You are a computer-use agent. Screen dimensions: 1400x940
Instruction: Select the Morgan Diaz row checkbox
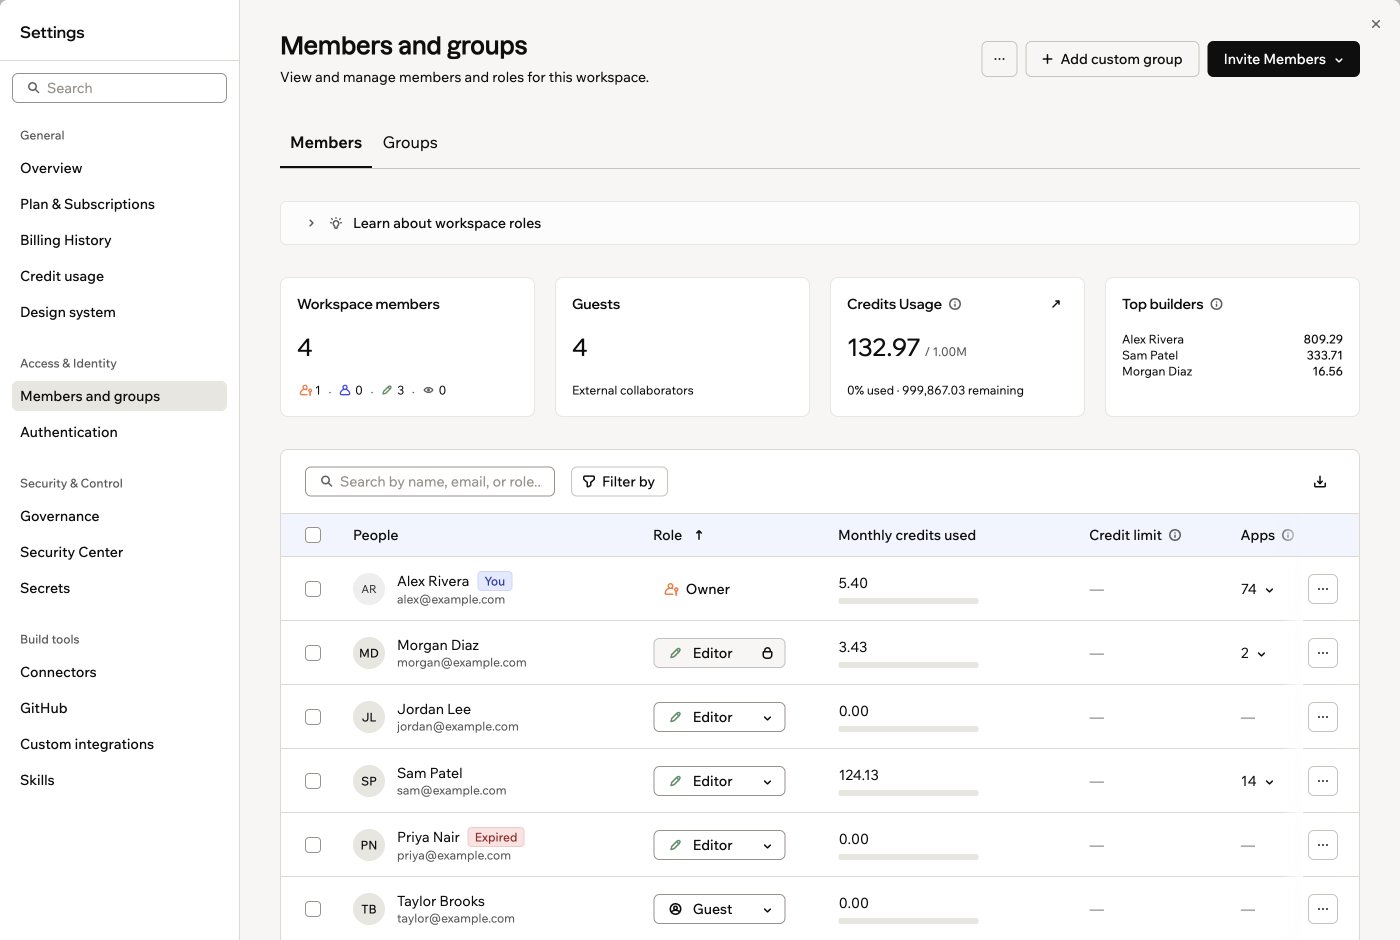click(313, 653)
